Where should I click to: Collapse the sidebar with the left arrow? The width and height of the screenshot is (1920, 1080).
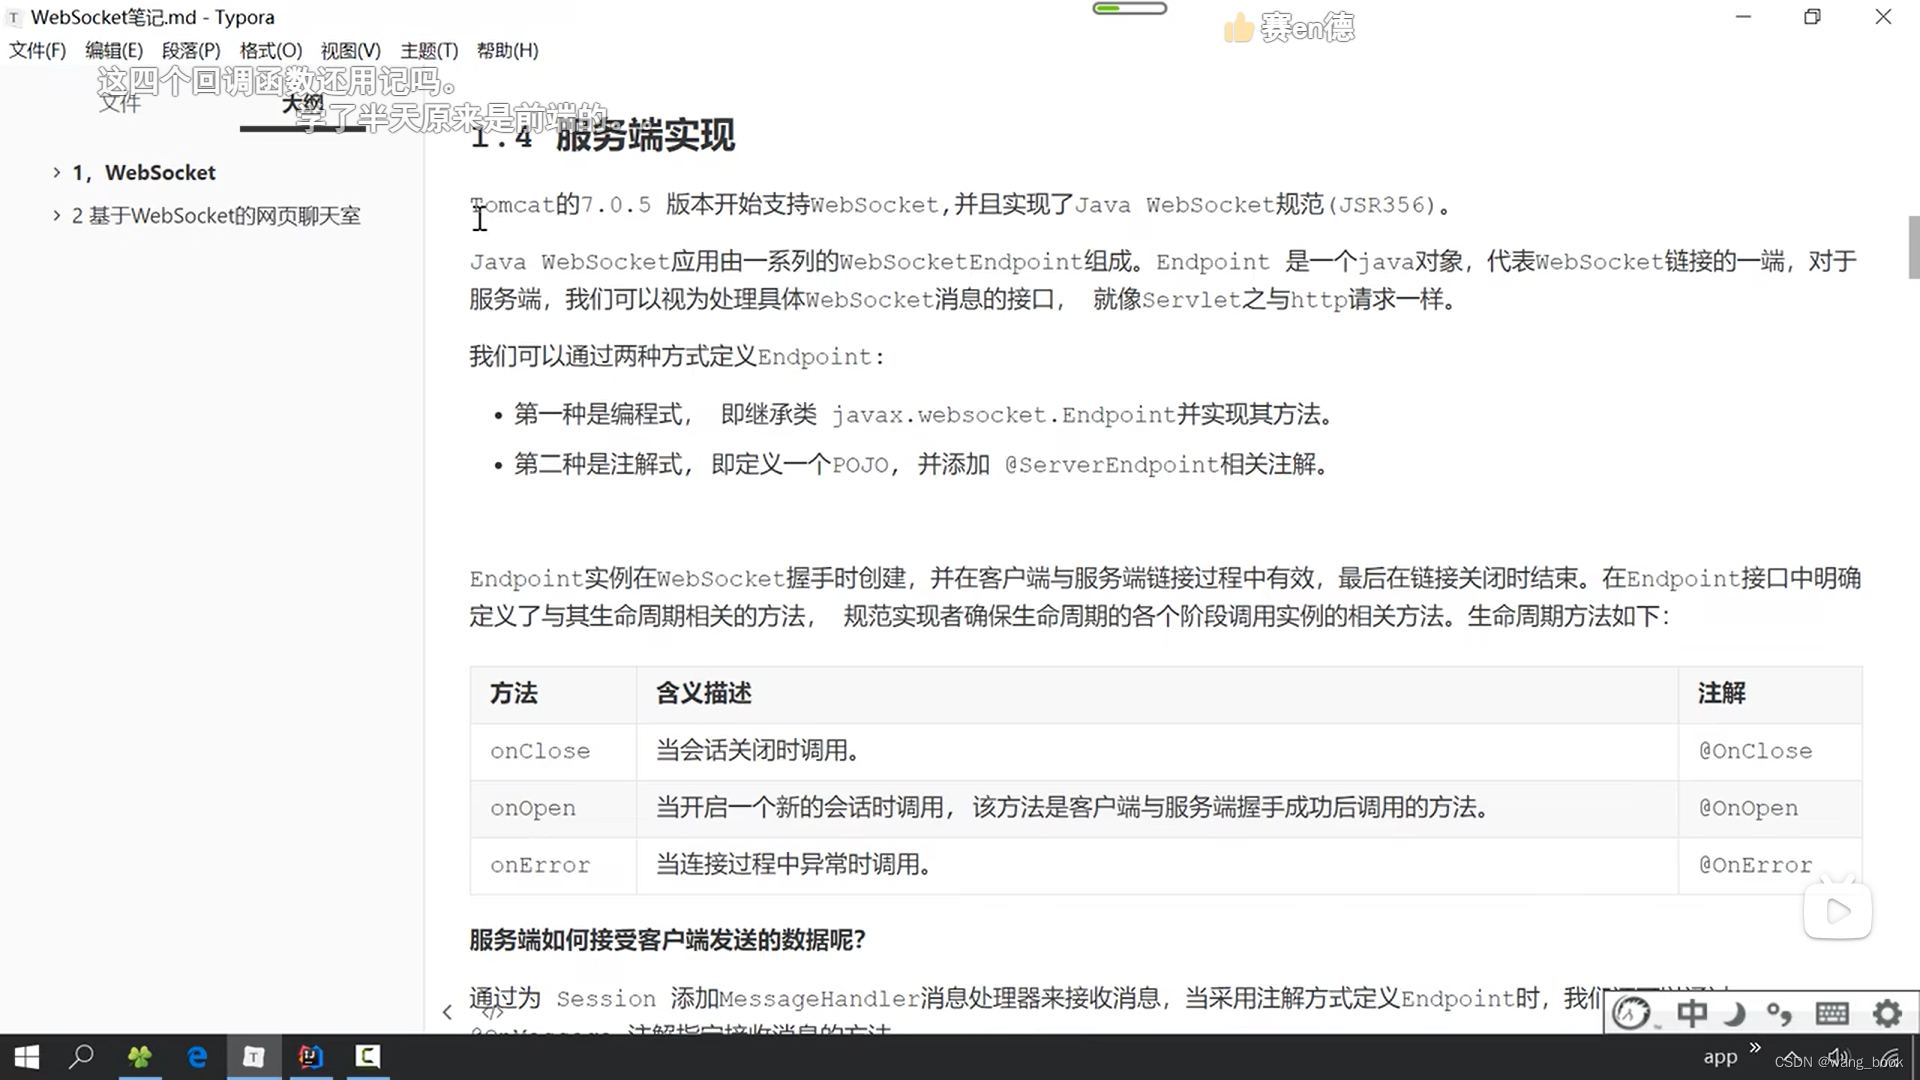pos(447,1012)
